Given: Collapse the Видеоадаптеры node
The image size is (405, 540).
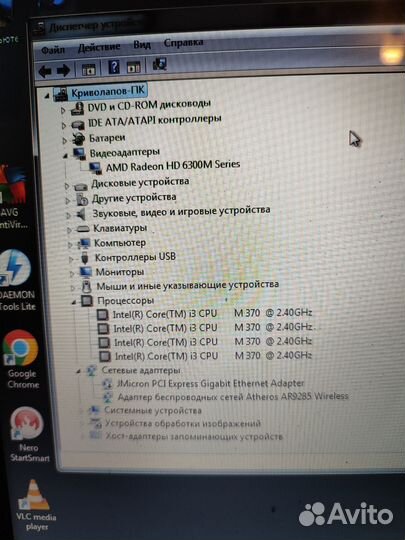Looking at the screenshot, I should coord(65,156).
